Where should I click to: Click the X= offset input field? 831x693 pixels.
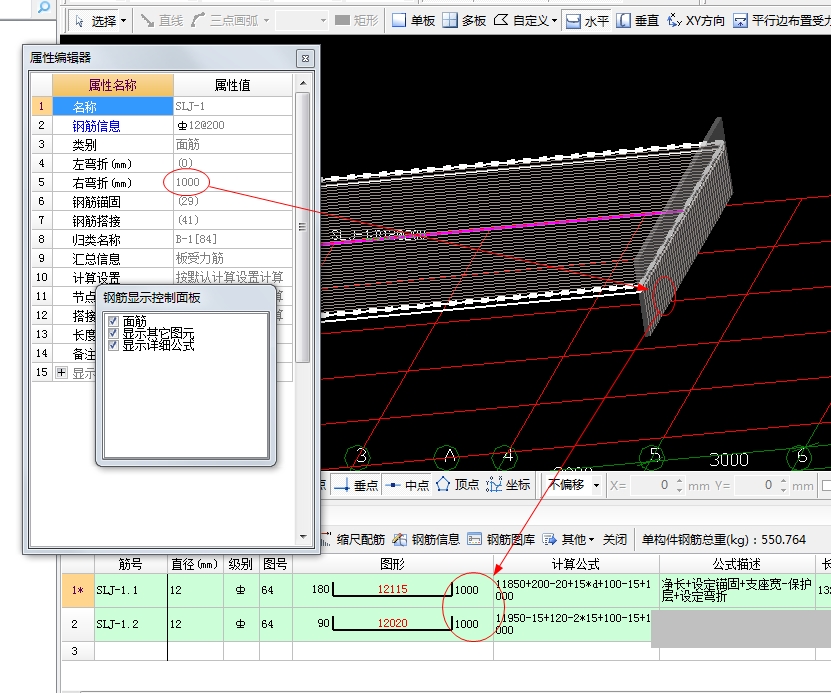coord(651,485)
